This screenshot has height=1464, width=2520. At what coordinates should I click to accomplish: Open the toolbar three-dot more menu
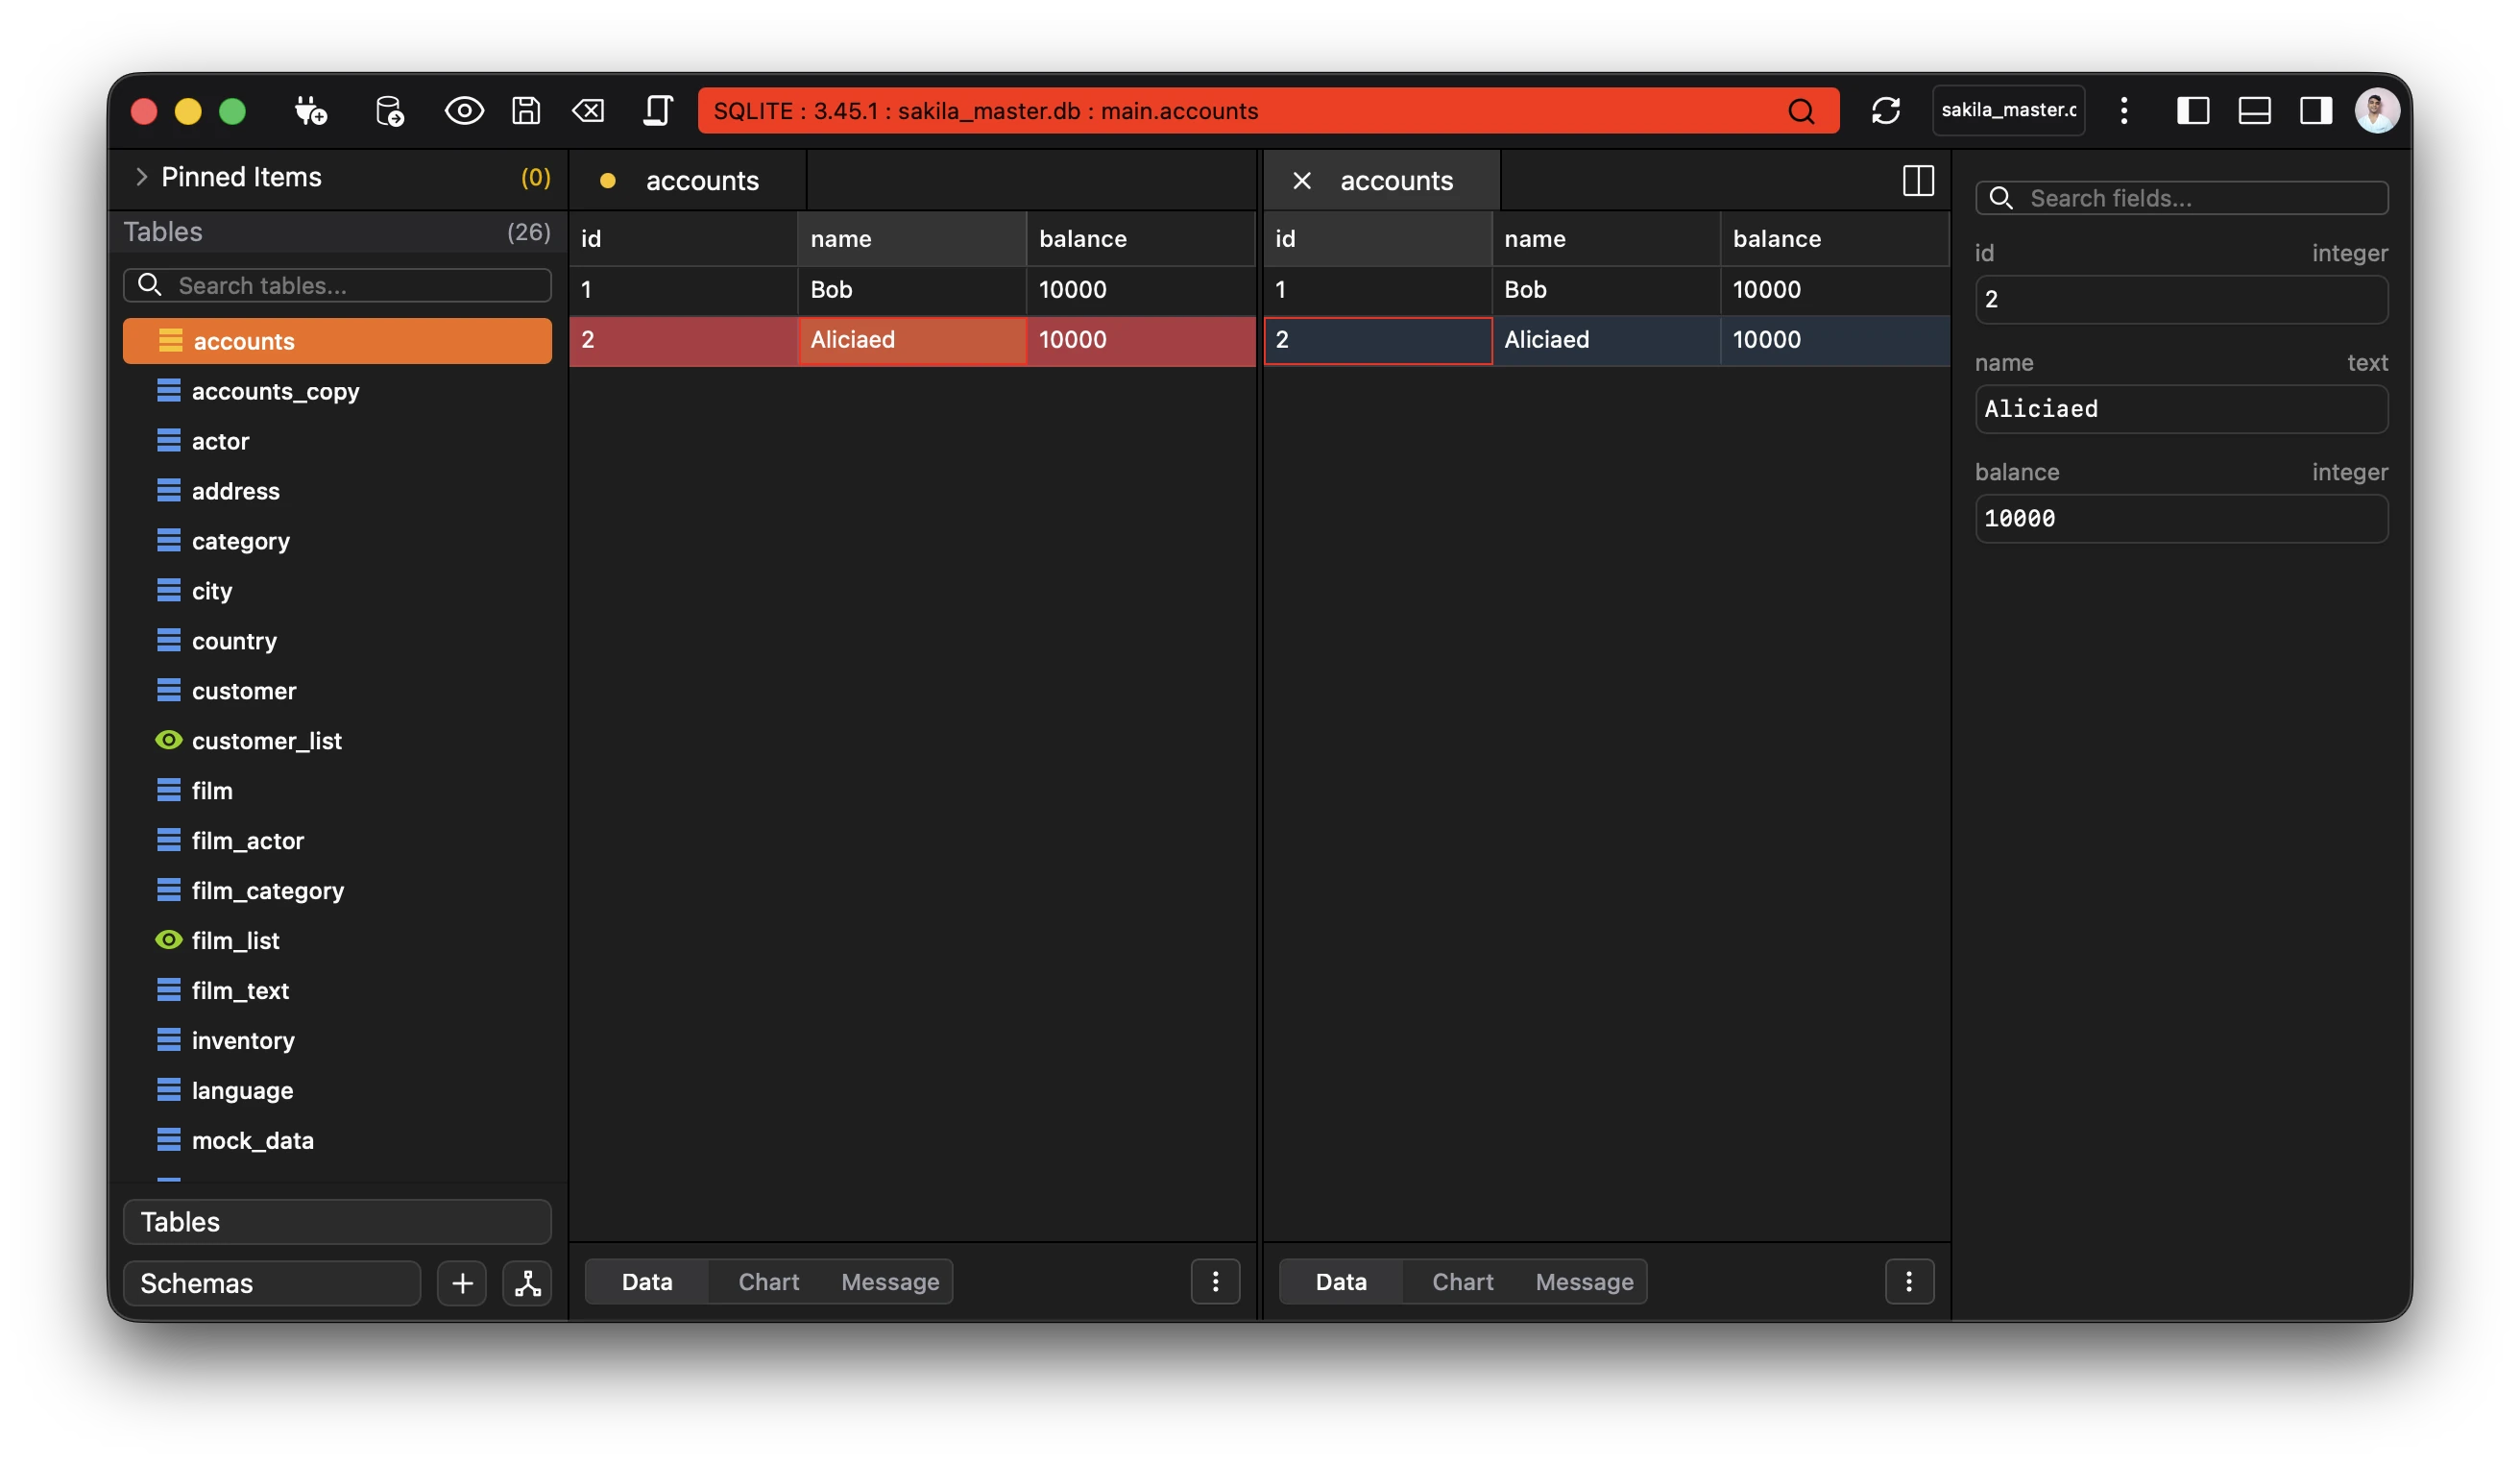(x=2124, y=111)
